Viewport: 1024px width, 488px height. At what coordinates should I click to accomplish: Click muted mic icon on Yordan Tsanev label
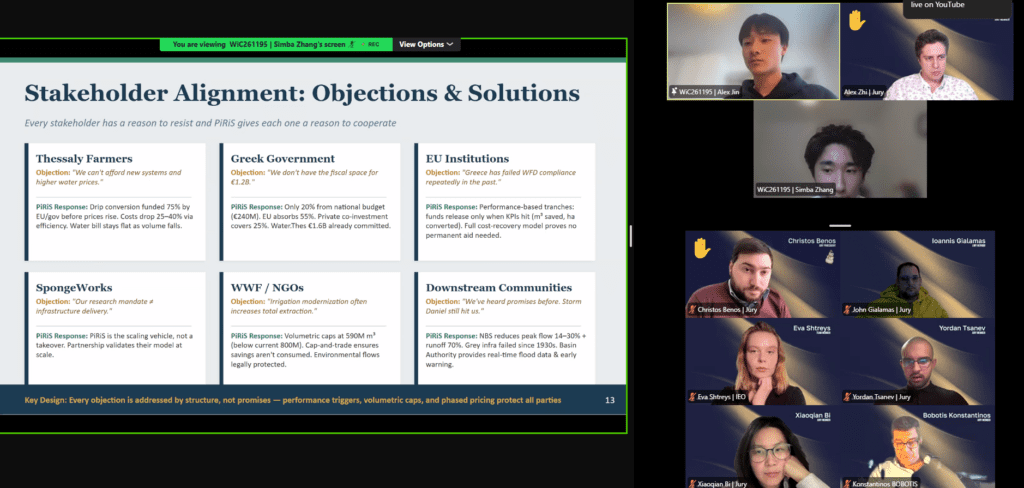pyautogui.click(x=848, y=397)
